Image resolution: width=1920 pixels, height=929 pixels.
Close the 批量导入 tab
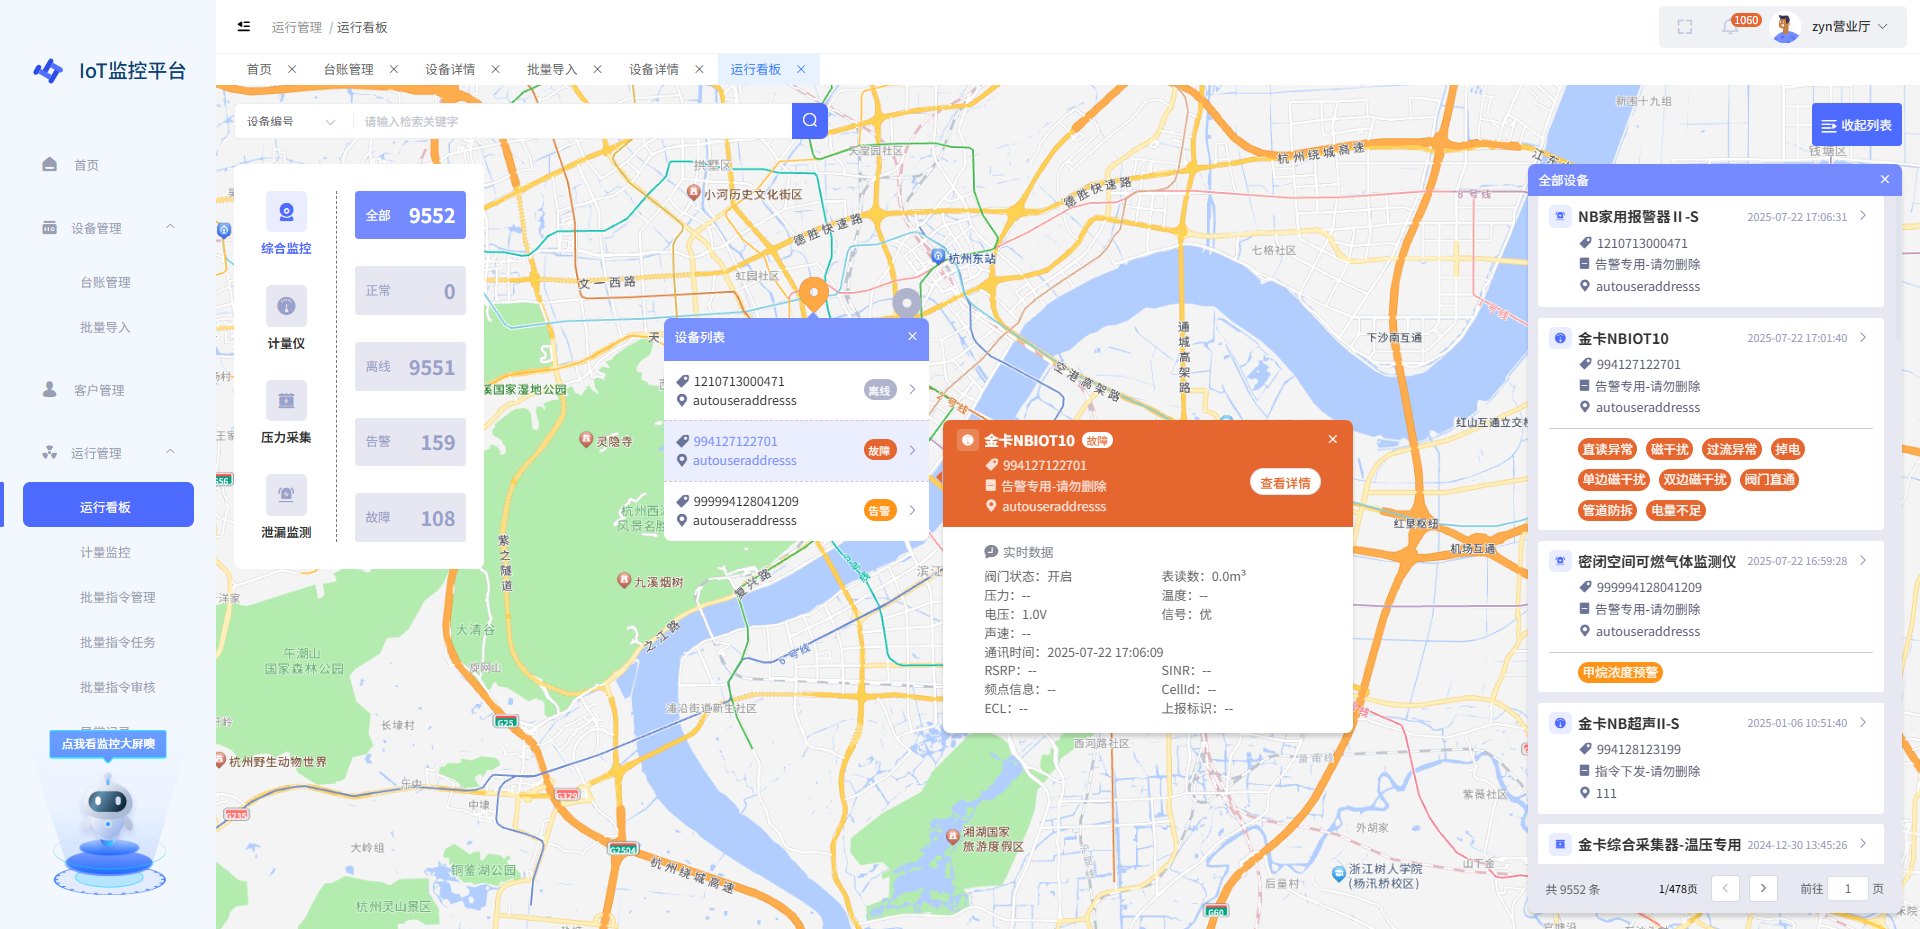(x=597, y=69)
